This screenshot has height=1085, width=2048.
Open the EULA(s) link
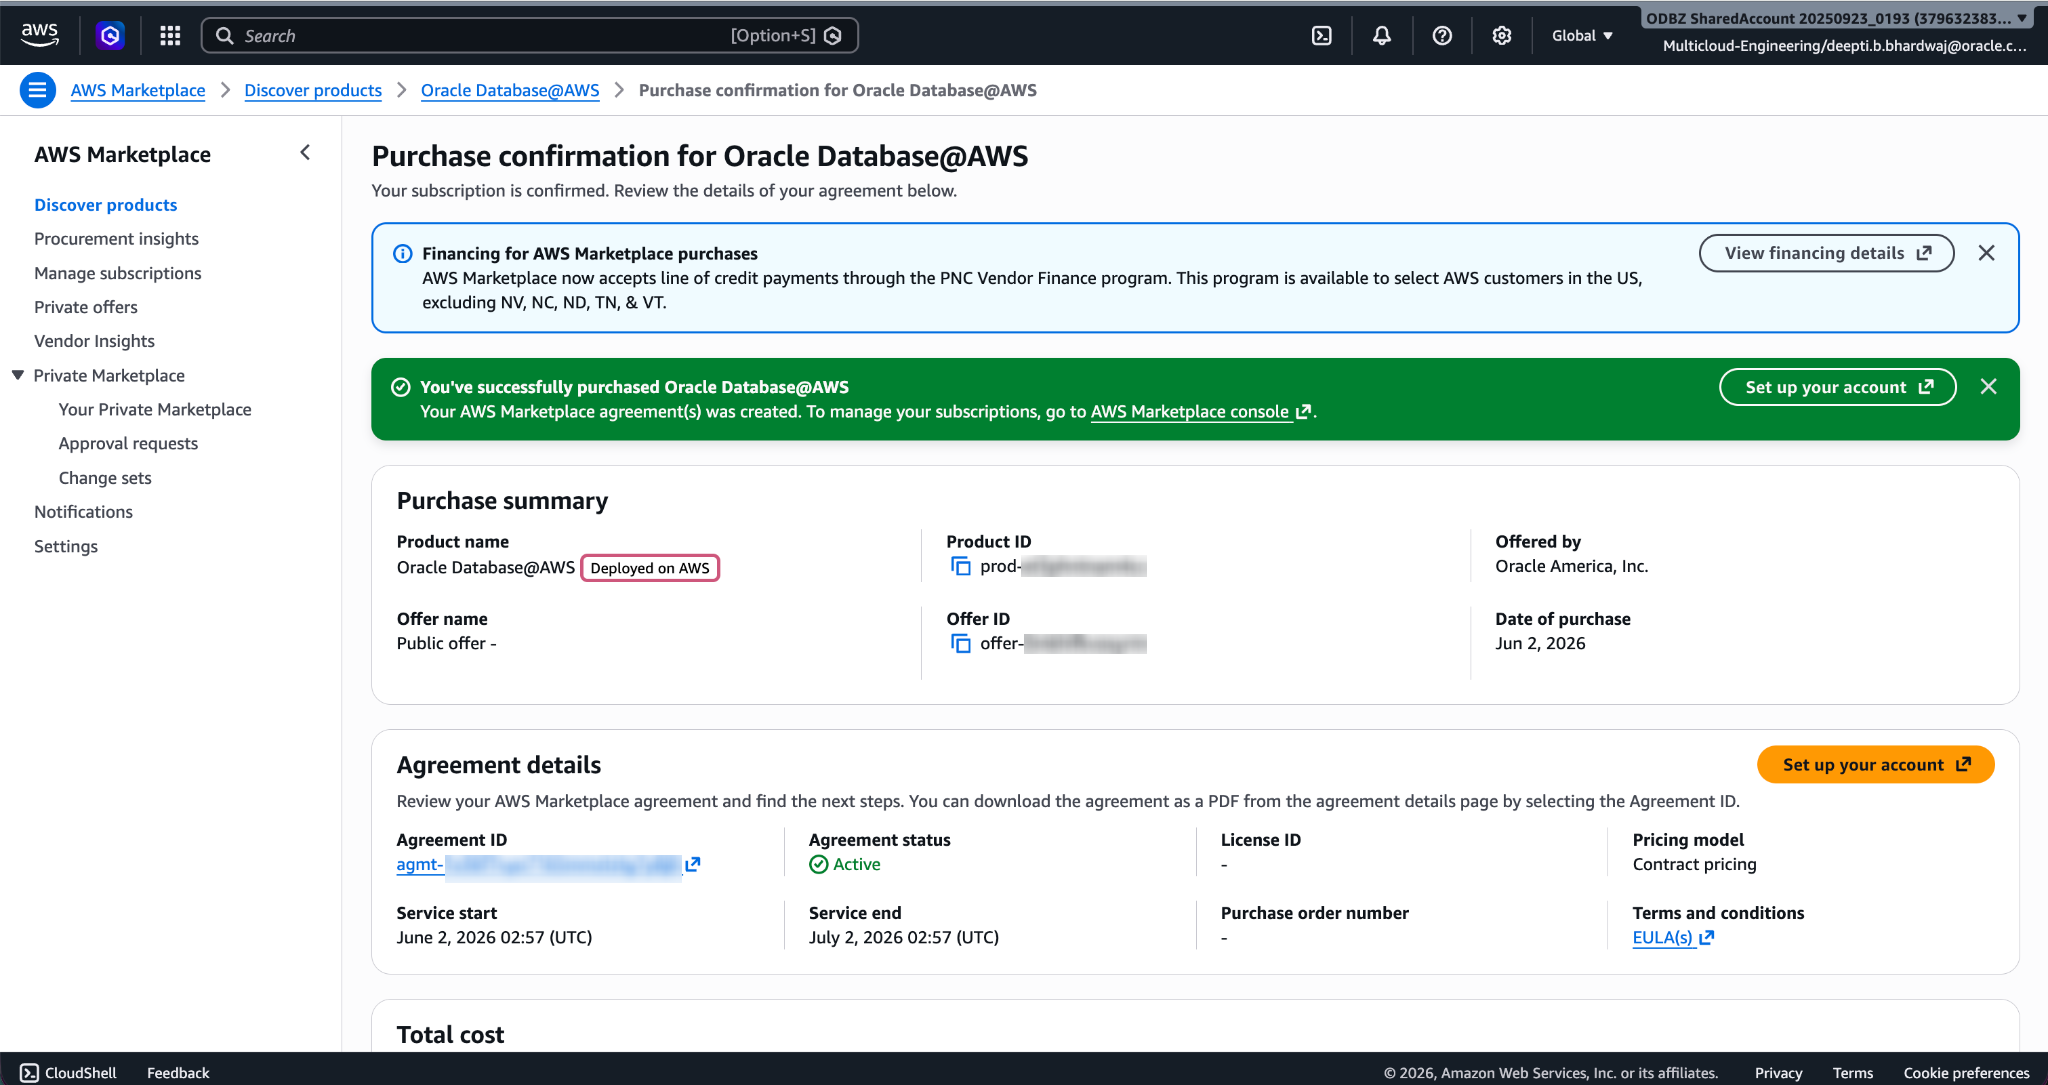point(1673,938)
